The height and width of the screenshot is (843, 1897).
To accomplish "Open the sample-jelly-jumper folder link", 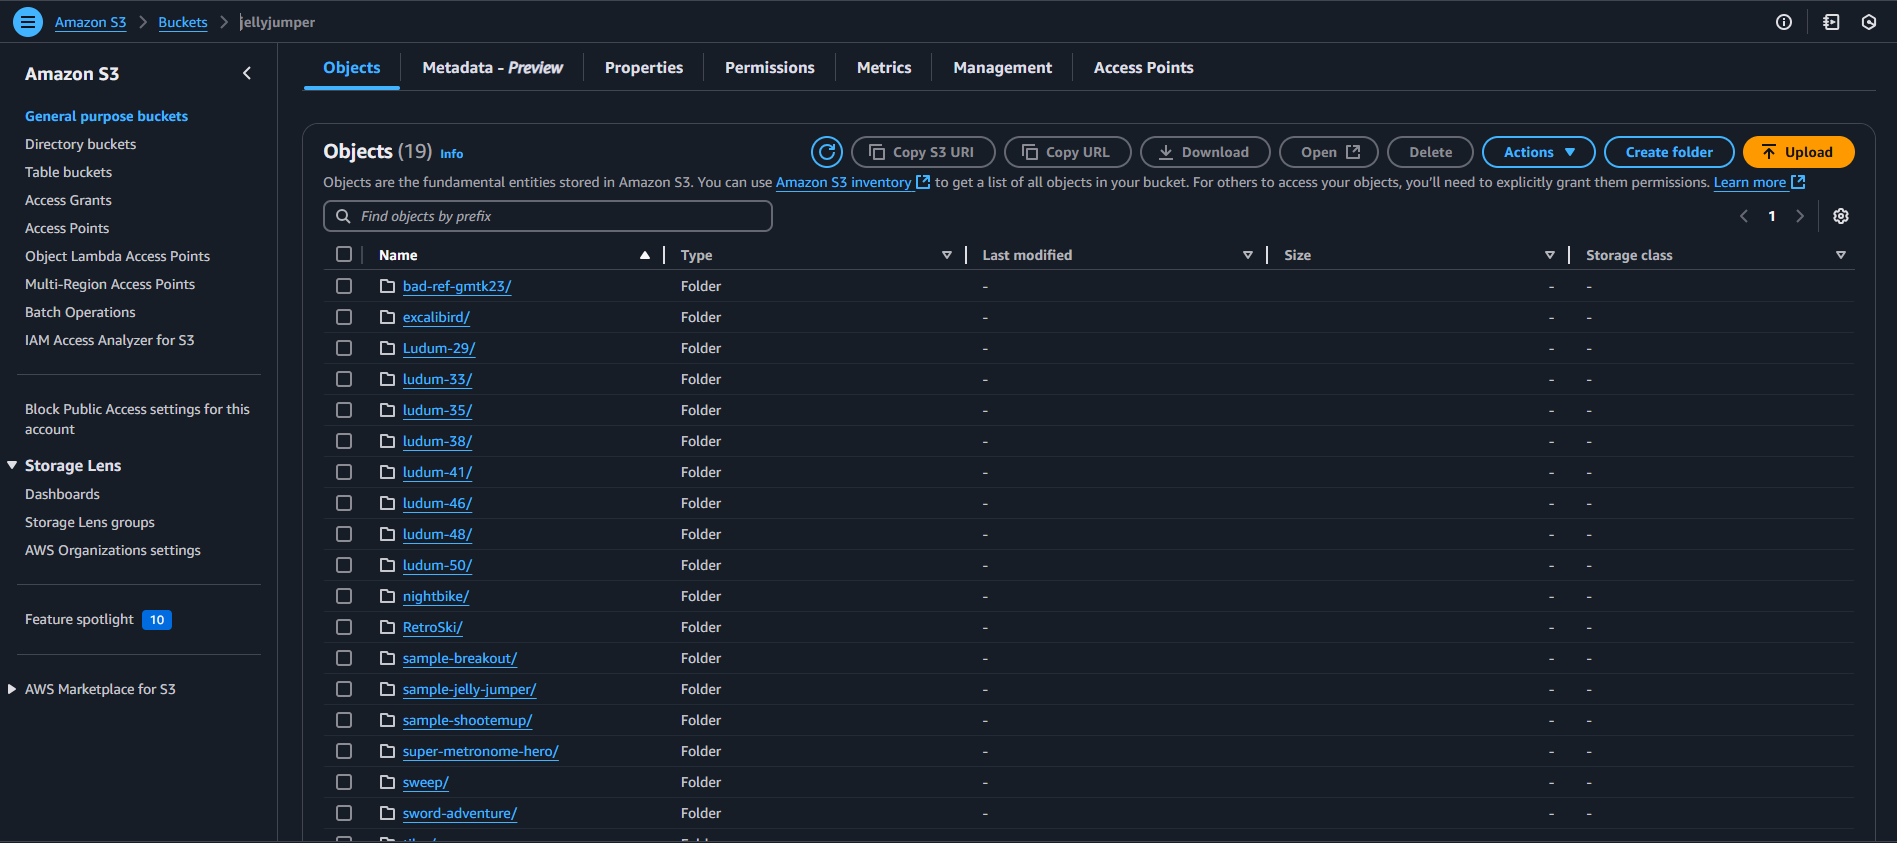I will click(469, 689).
